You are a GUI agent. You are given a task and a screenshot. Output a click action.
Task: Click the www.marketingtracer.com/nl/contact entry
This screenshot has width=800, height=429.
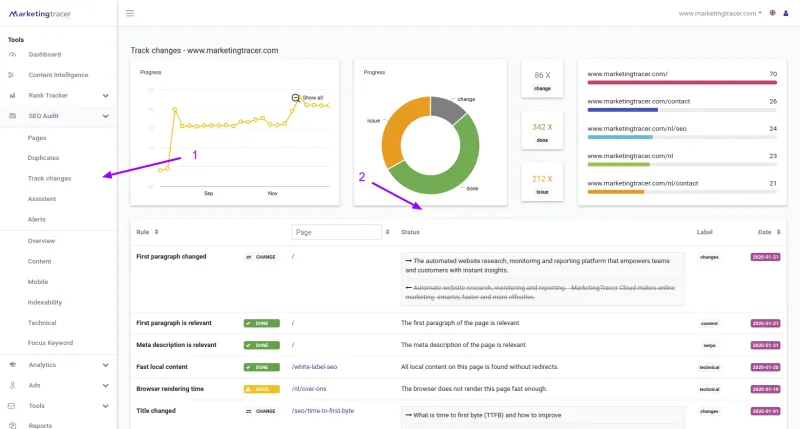(x=682, y=187)
